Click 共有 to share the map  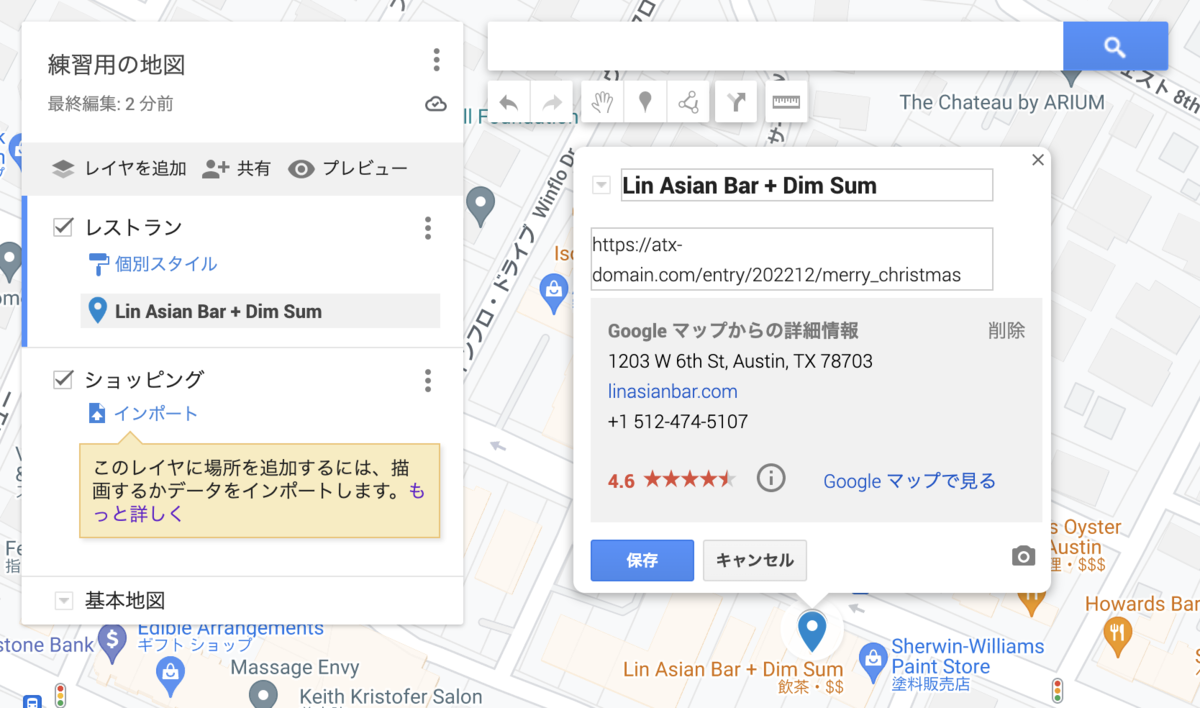236,169
